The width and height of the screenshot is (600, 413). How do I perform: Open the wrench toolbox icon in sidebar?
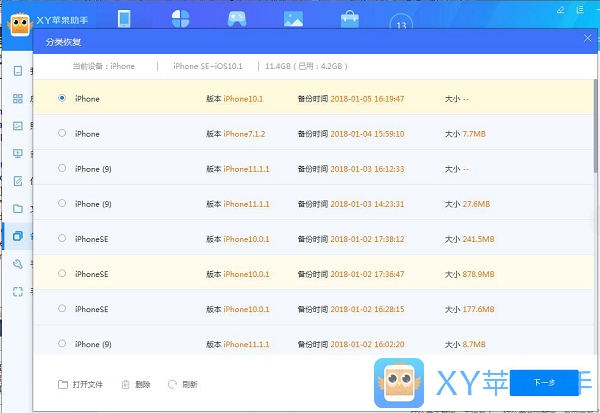(18, 264)
